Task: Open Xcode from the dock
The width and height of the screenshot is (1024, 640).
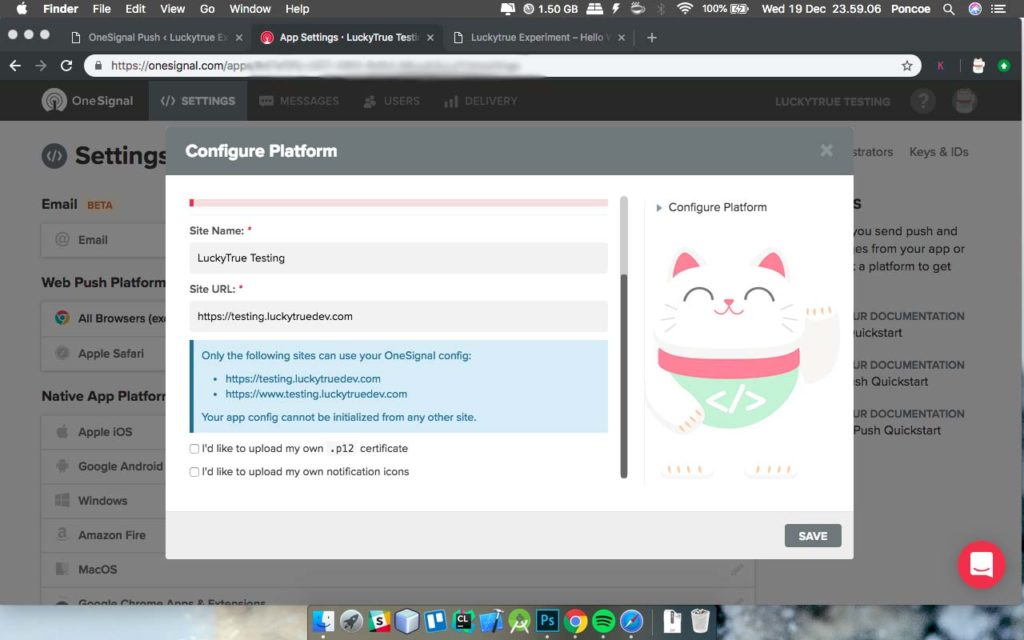Action: tap(491, 621)
